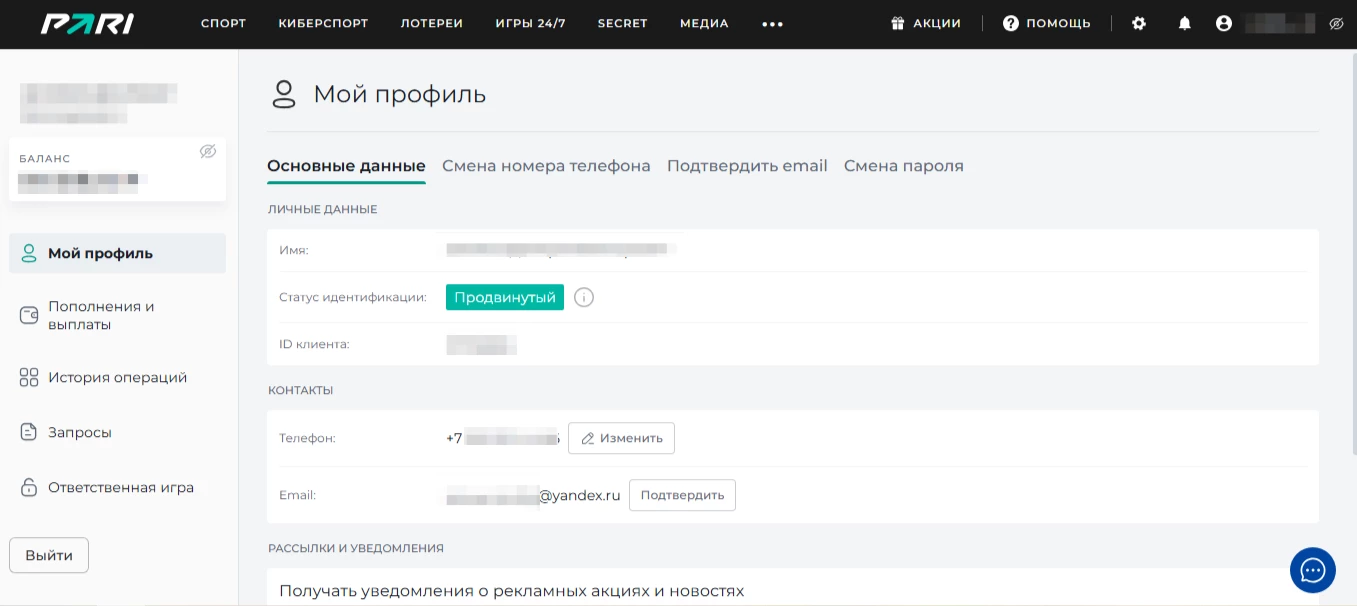Launch the support chat bubble
The height and width of the screenshot is (606, 1357).
coord(1313,570)
